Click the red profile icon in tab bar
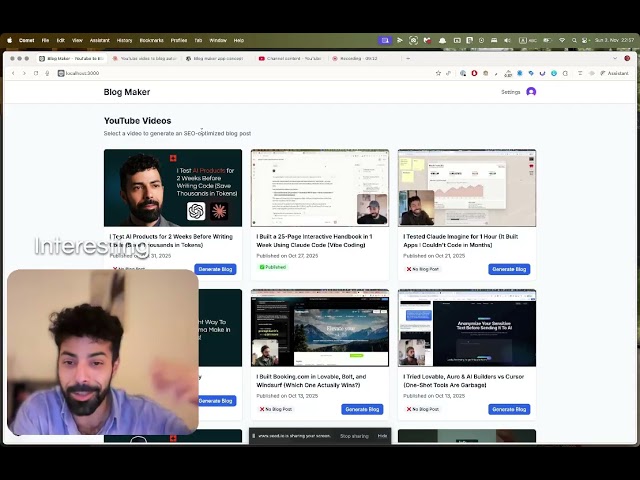The image size is (640, 480). 627,58
